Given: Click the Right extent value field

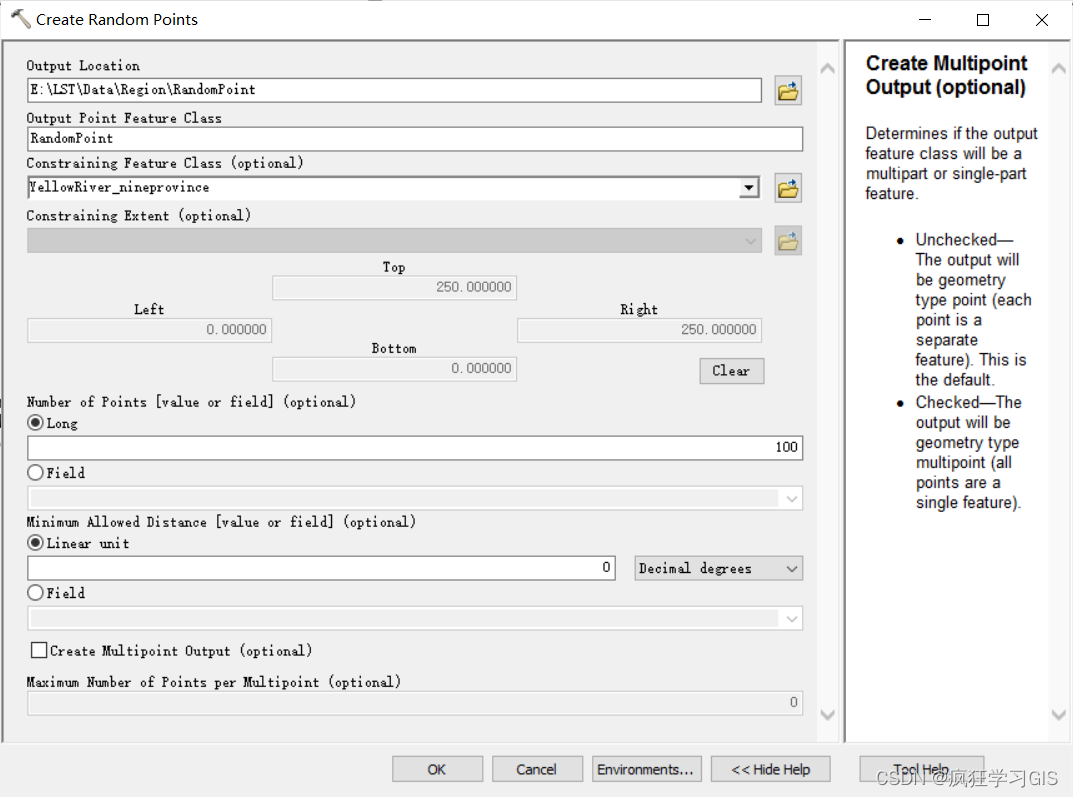Looking at the screenshot, I should tap(639, 330).
